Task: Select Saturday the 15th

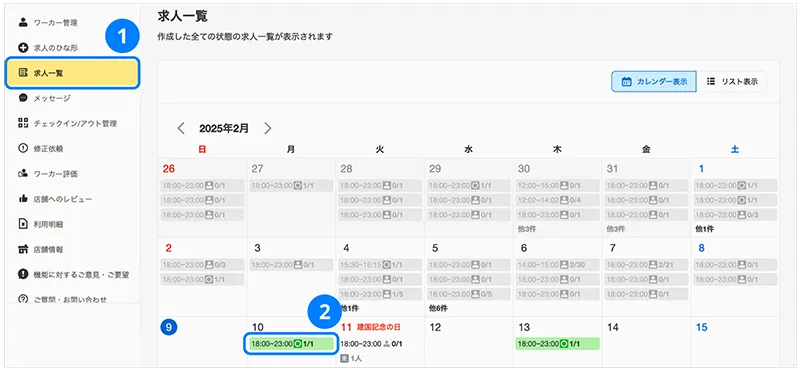Action: [702, 327]
